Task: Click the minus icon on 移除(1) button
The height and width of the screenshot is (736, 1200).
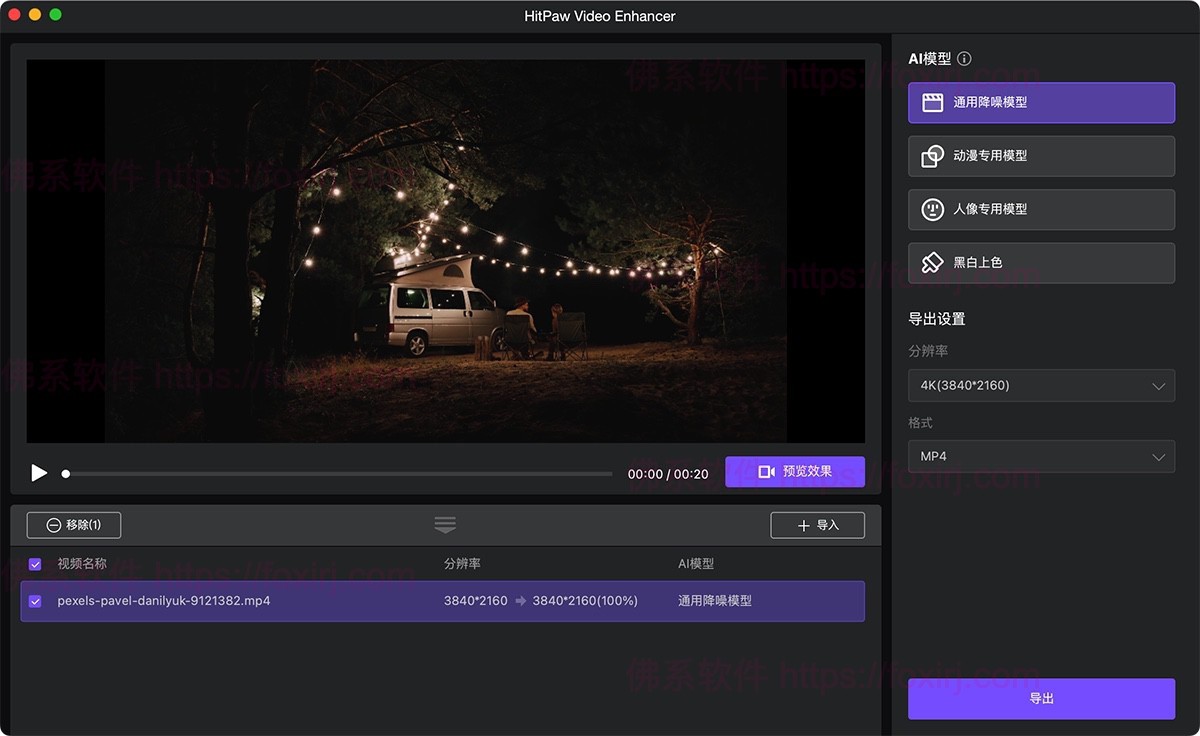Action: point(53,524)
